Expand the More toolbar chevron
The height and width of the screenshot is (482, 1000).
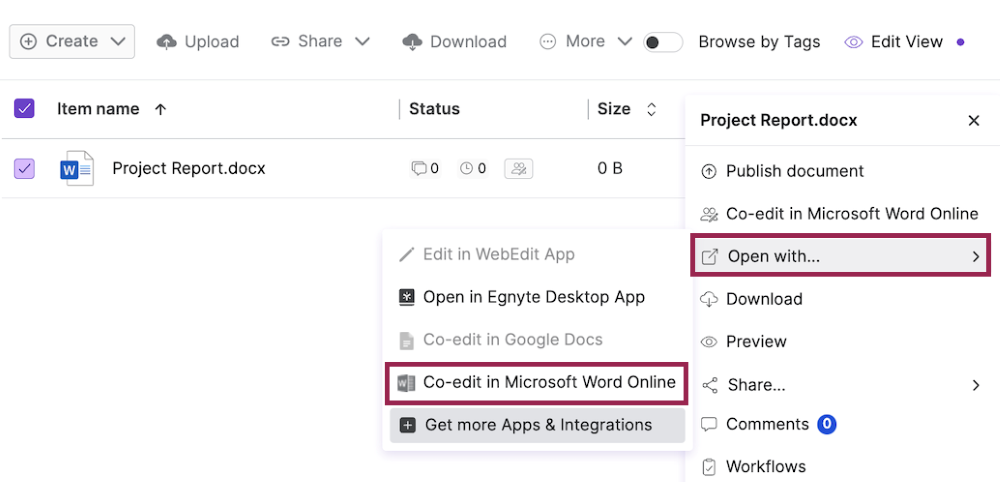coord(625,41)
